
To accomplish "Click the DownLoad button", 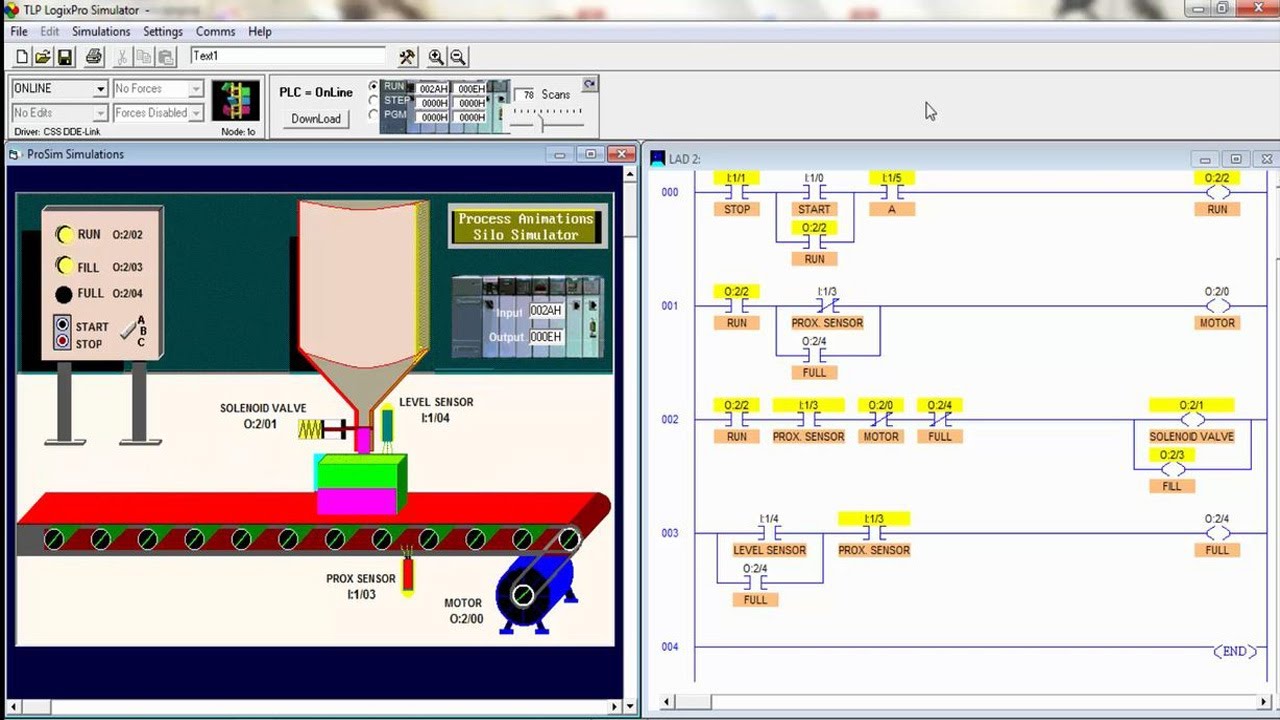I will (x=316, y=118).
